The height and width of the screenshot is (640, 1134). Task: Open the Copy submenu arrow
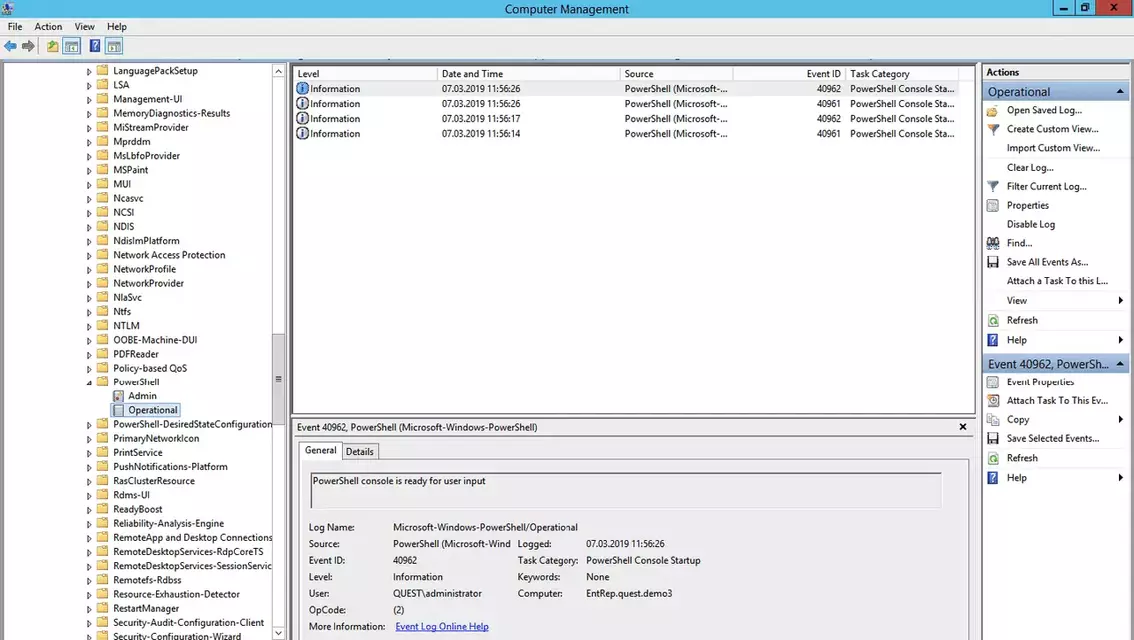[x=1120, y=419]
